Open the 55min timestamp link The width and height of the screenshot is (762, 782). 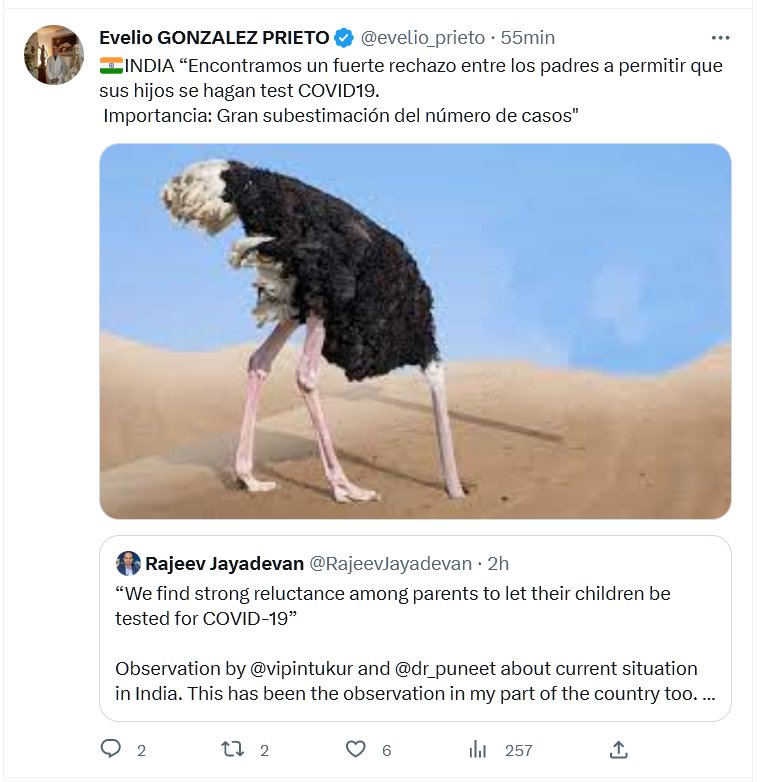click(527, 38)
